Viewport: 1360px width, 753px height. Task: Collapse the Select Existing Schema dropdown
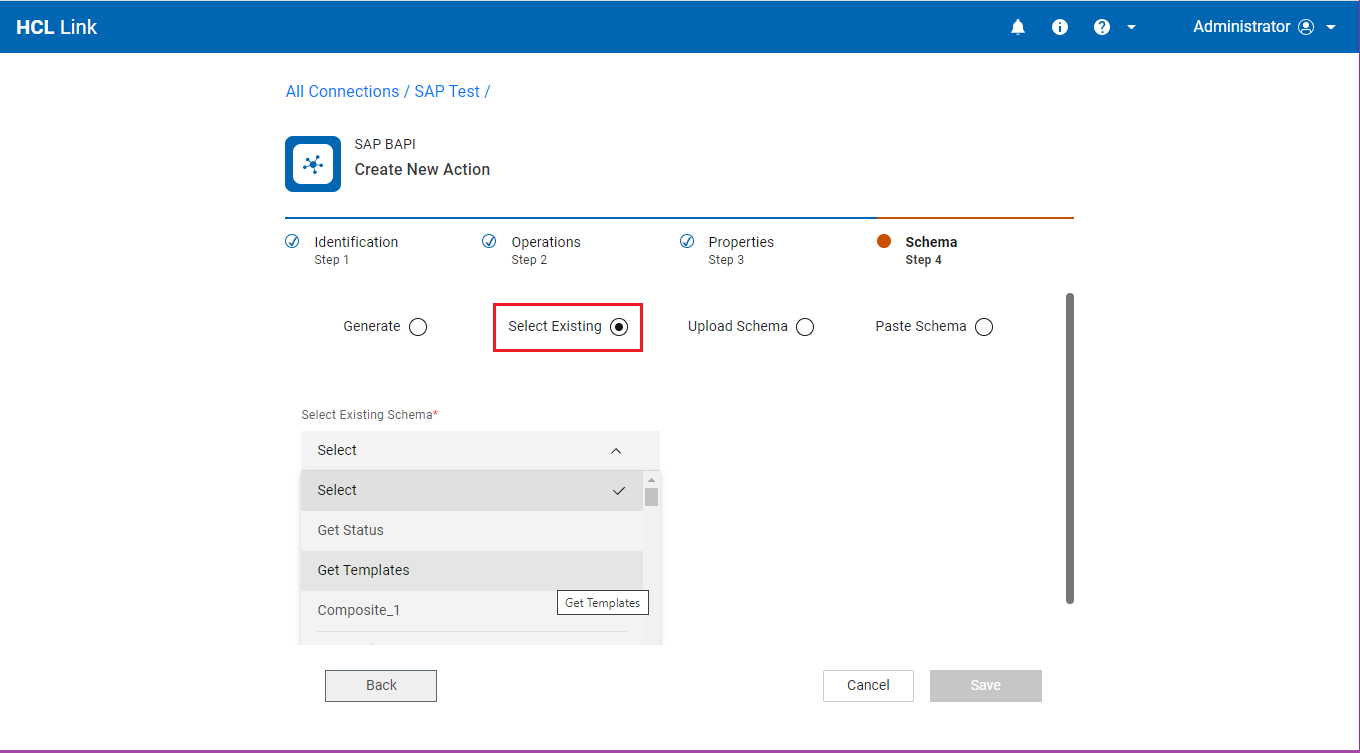[x=616, y=451]
